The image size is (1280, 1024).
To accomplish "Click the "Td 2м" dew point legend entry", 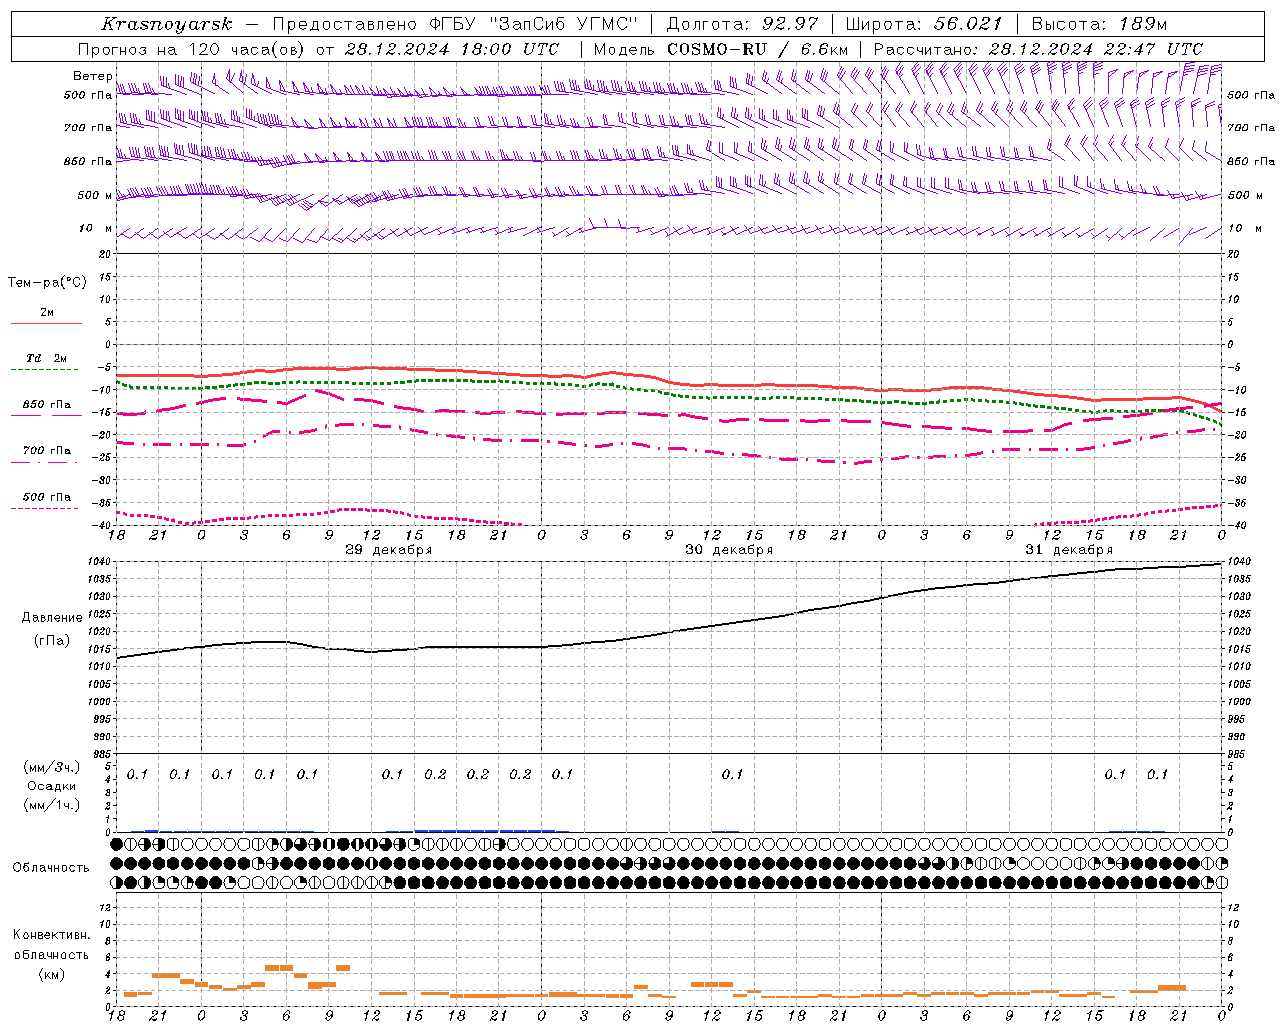I will click(47, 358).
